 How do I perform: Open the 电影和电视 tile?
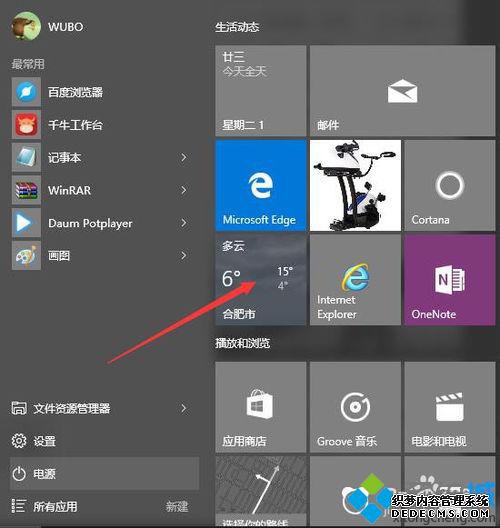[x=450, y=407]
